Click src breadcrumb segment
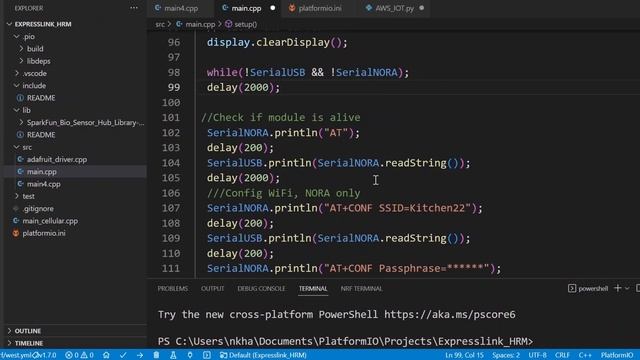Image resolution: width=640 pixels, height=360 pixels. (160, 24)
